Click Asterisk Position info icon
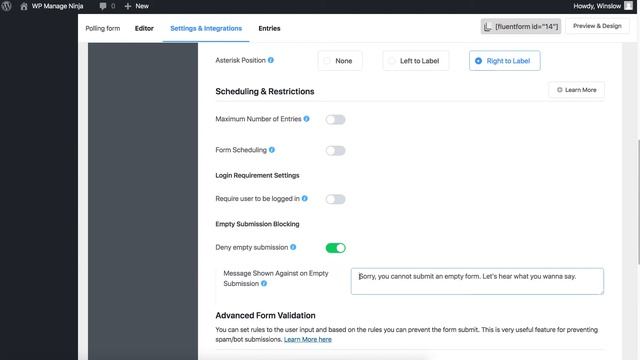This screenshot has height=360, width=640. (x=271, y=60)
